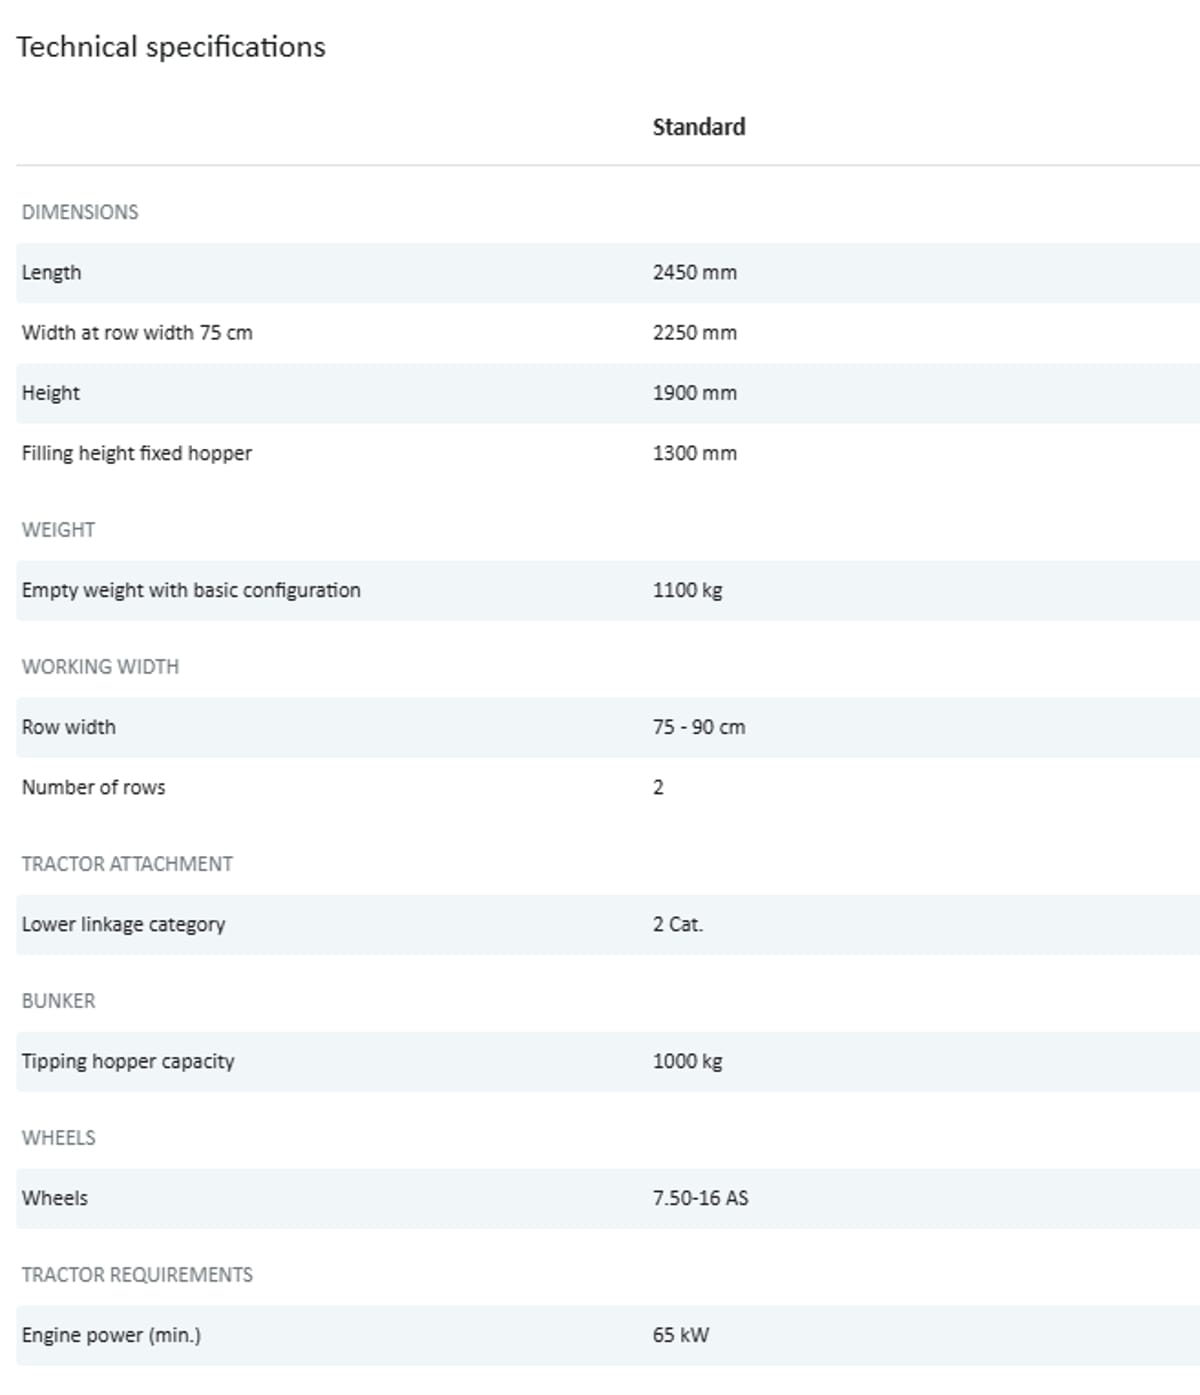Select the Tipping hopper capacity label
Viewport: 1200px width, 1395px height.
point(128,1061)
